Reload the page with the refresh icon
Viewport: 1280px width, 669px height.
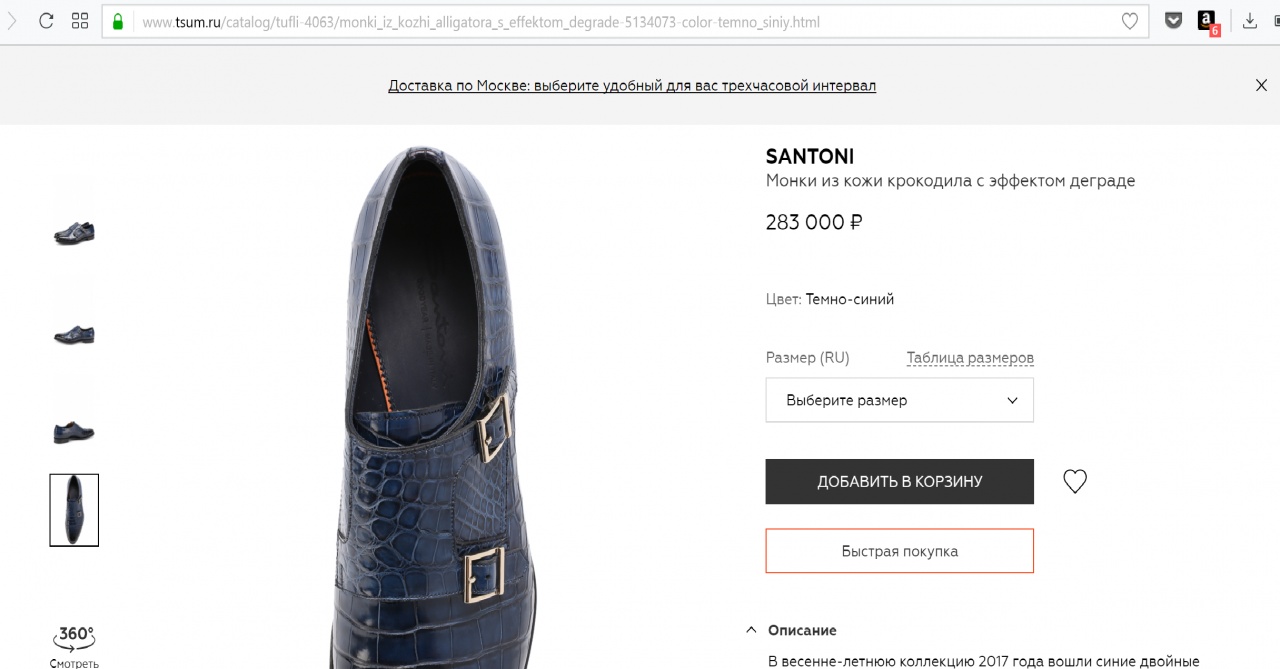(x=46, y=21)
